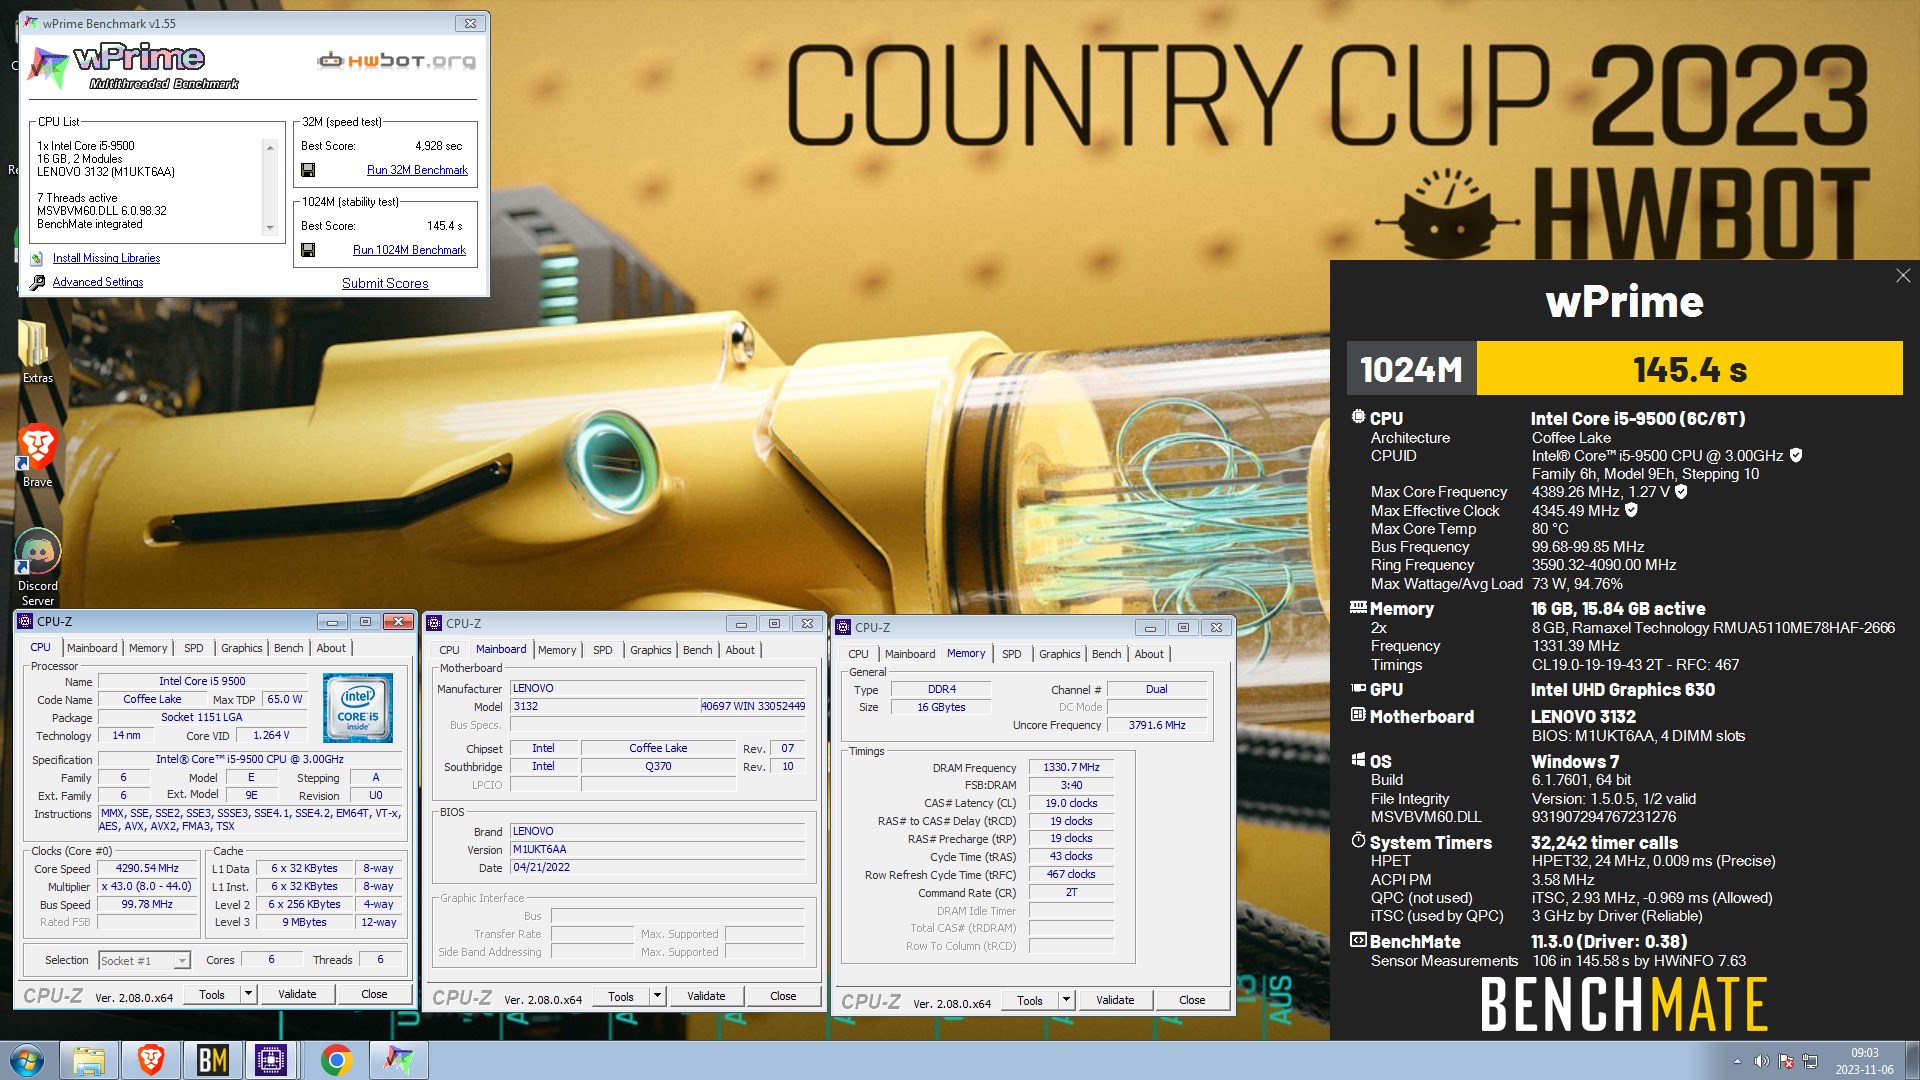Open wPrime from the taskbar
The image size is (1920, 1080).
(x=398, y=1060)
